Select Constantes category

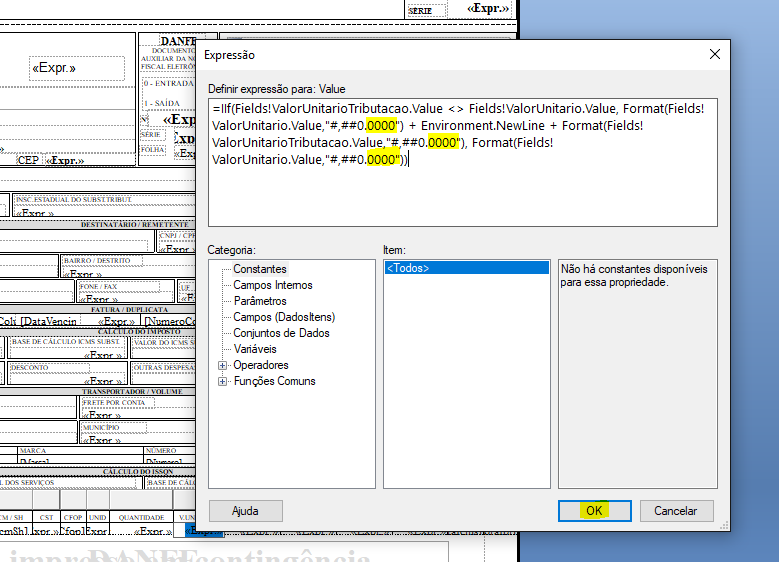260,269
